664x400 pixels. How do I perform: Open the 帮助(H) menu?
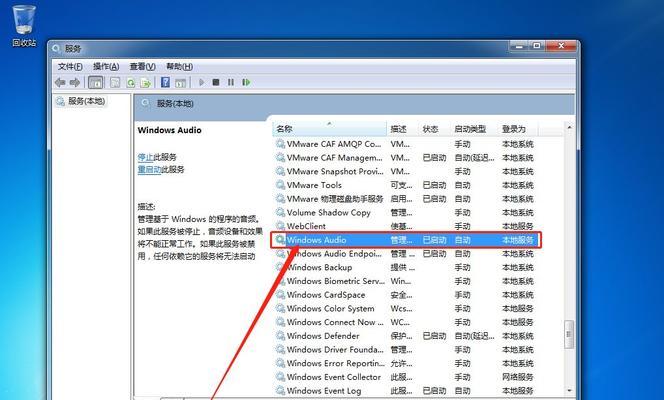pyautogui.click(x=179, y=66)
